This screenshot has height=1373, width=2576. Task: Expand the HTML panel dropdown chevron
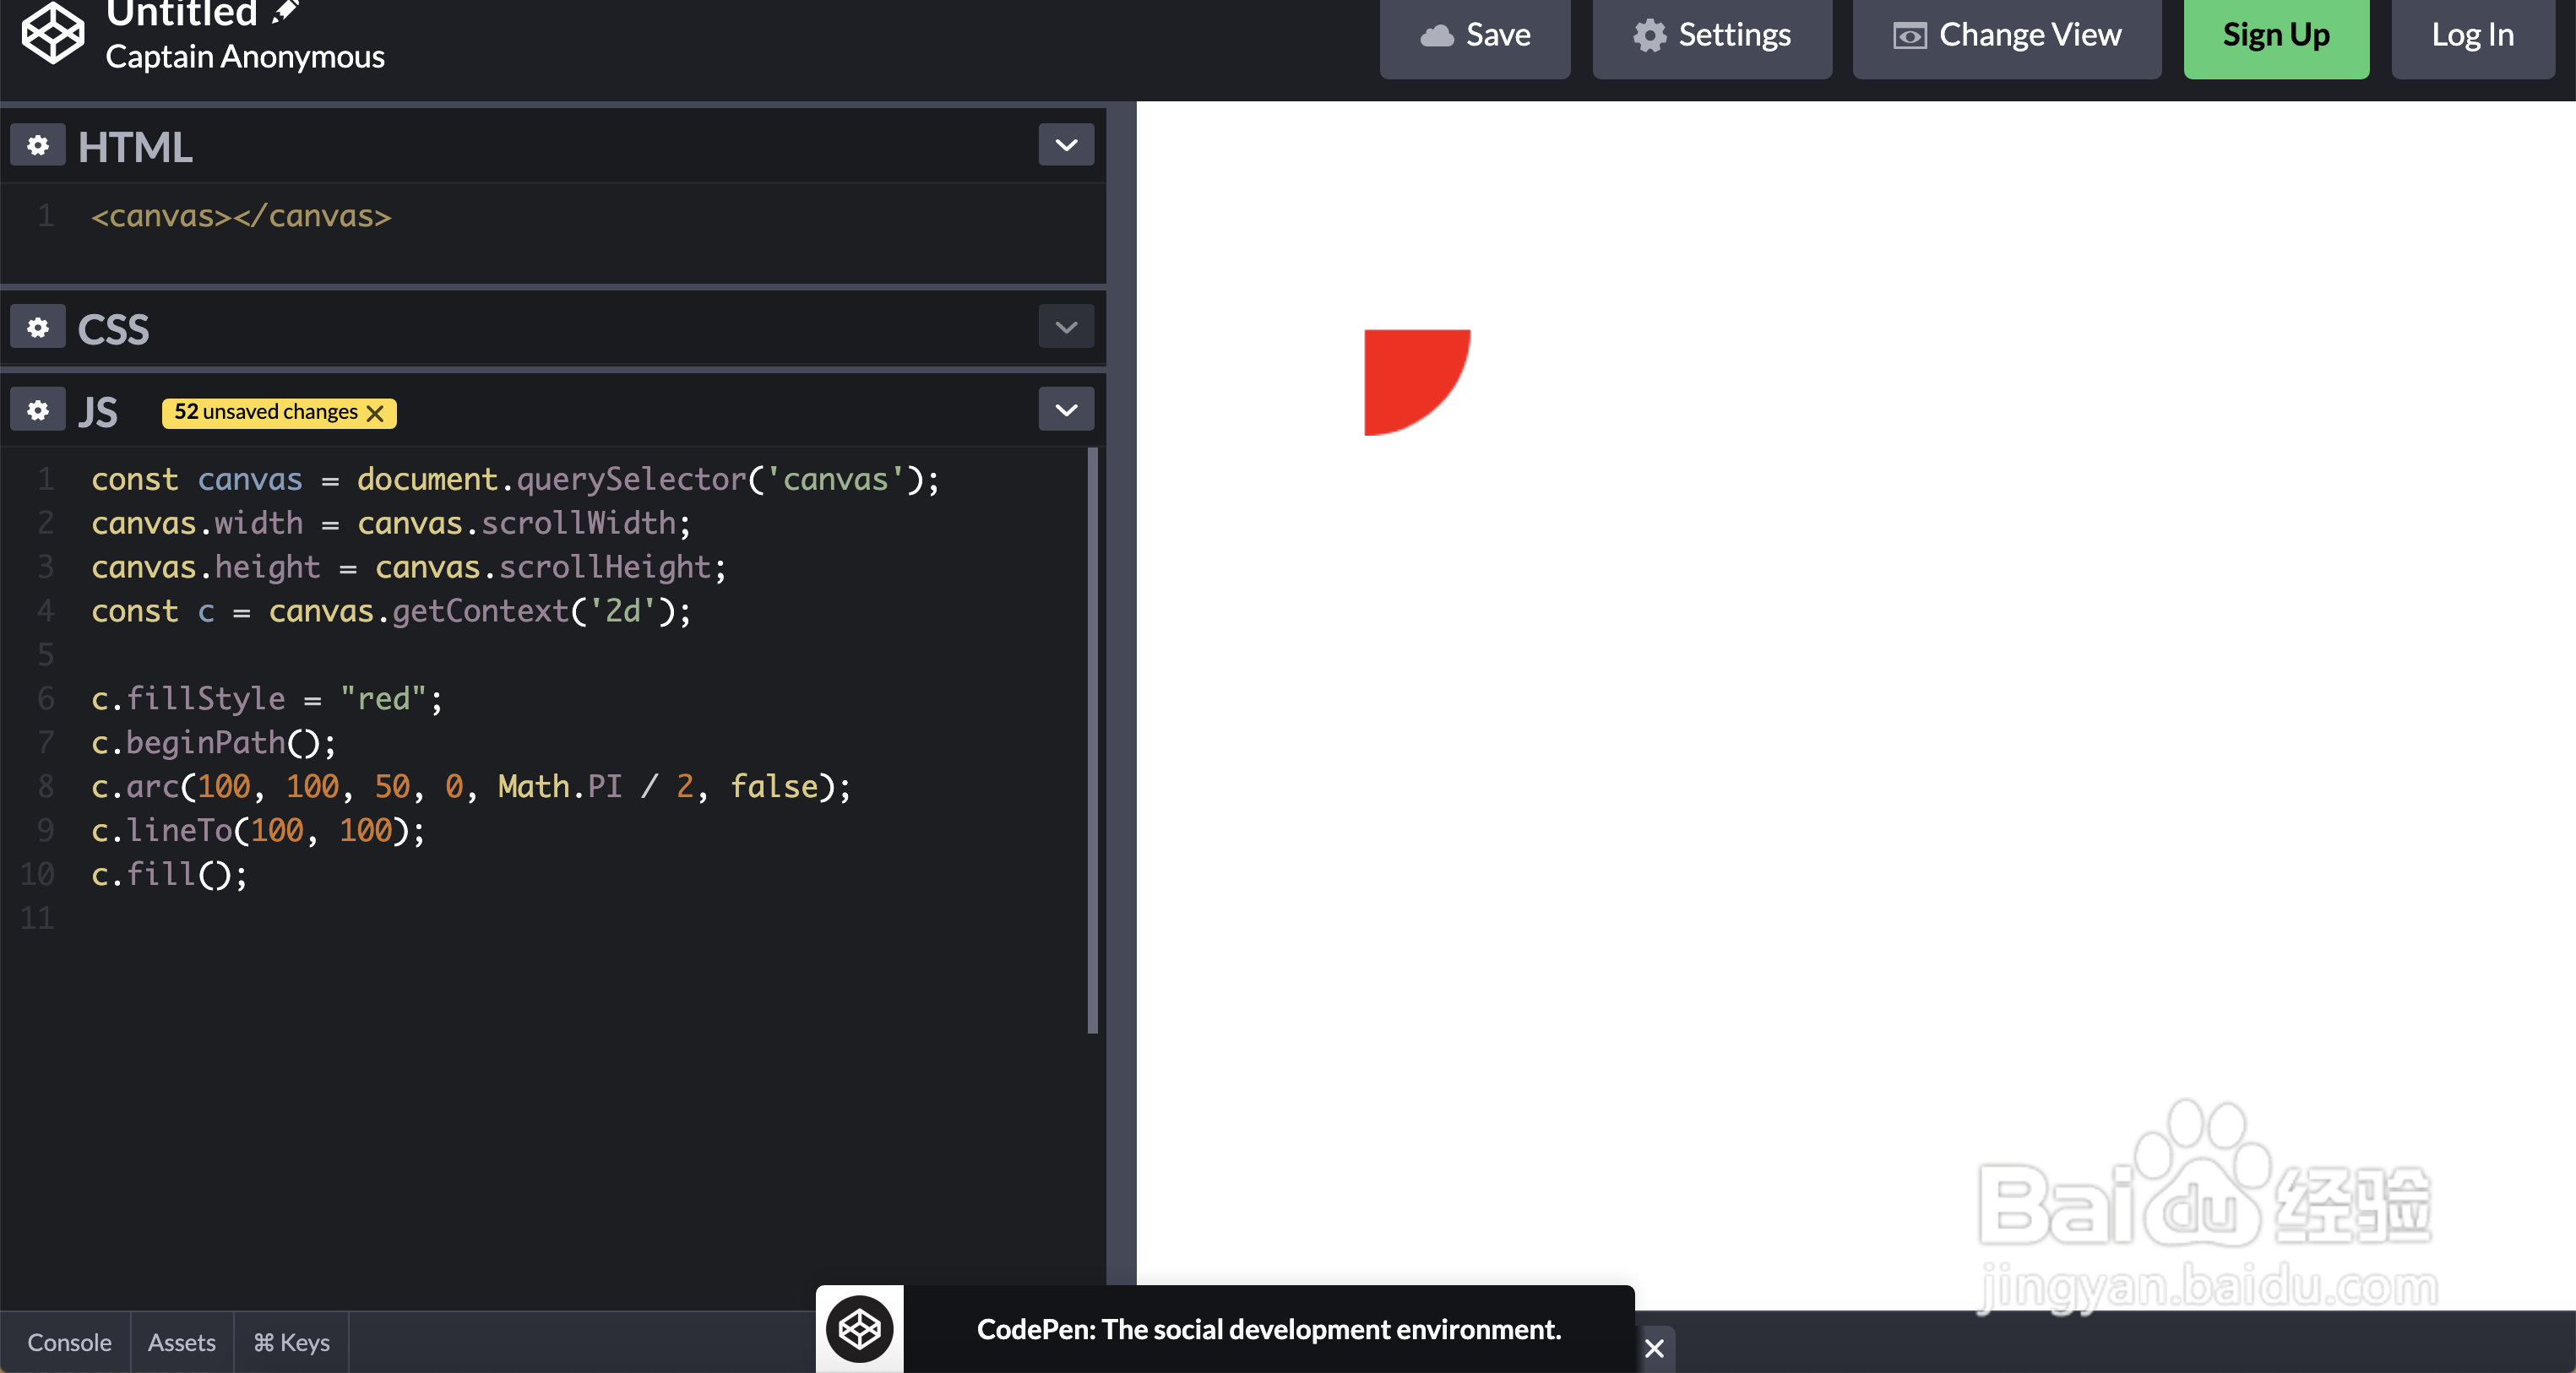(1066, 146)
